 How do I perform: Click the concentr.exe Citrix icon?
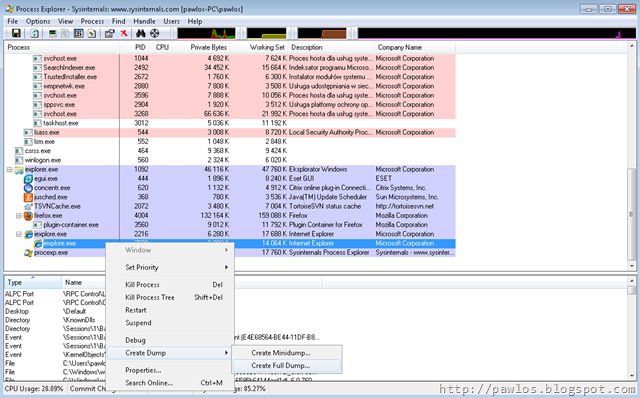pyautogui.click(x=28, y=188)
